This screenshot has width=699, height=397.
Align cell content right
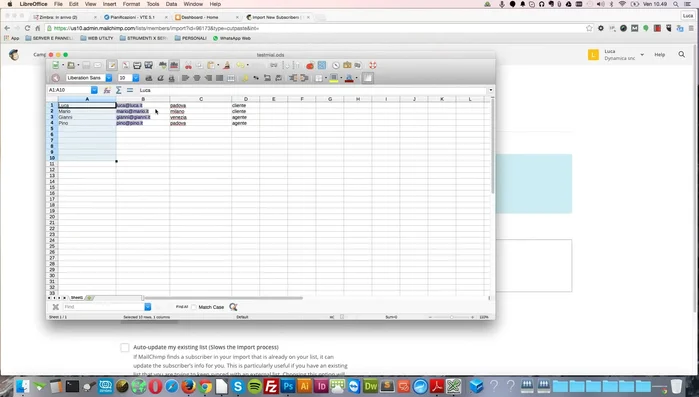point(208,78)
